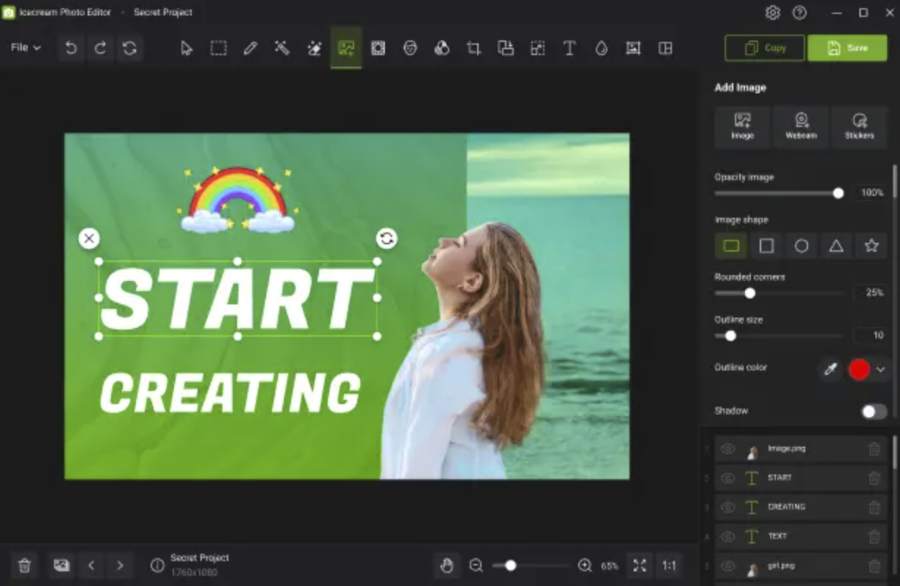Select the draw pencil tool
Viewport: 900px width, 586px height.
[x=250, y=48]
